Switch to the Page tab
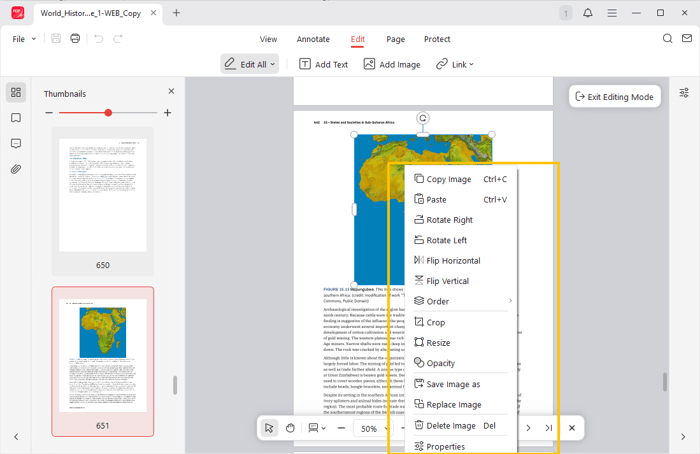The image size is (700, 454). coord(396,39)
